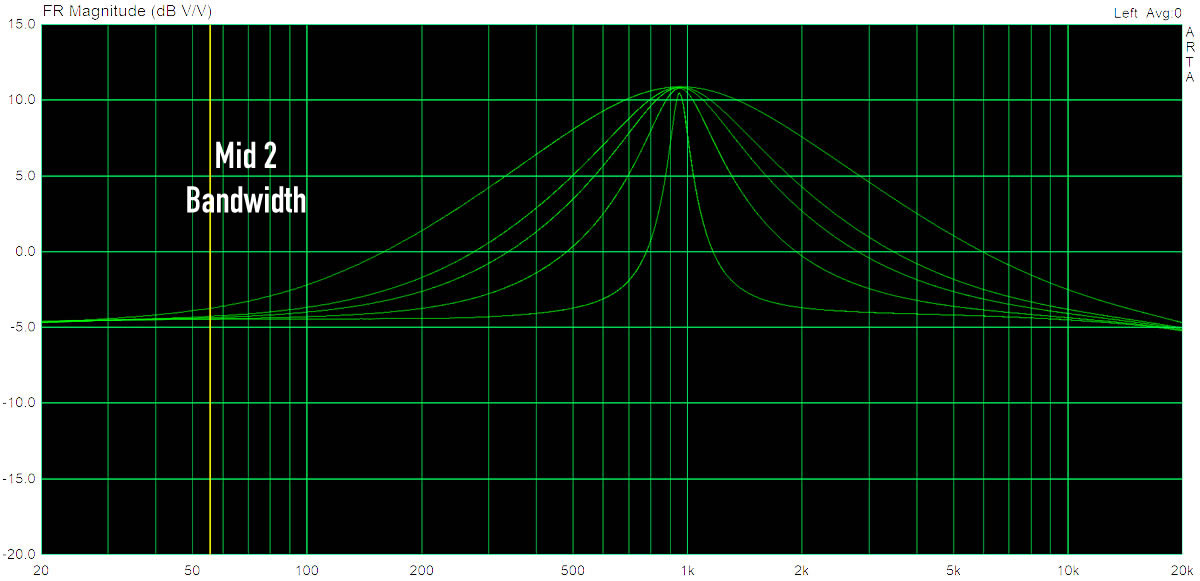This screenshot has height=581, width=1200.
Task: Click the 'Mid 2 Bandwidth' annotation text
Action: (246, 178)
